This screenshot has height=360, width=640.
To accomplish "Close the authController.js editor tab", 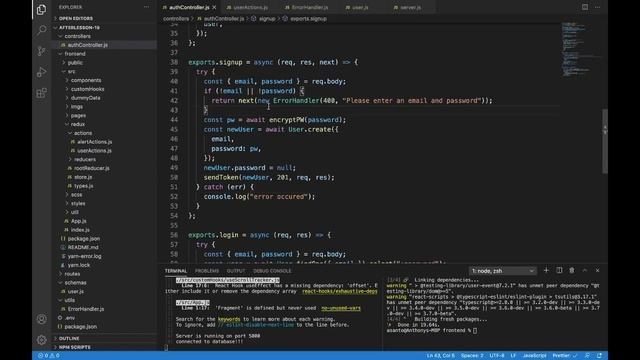I will pos(214,7).
